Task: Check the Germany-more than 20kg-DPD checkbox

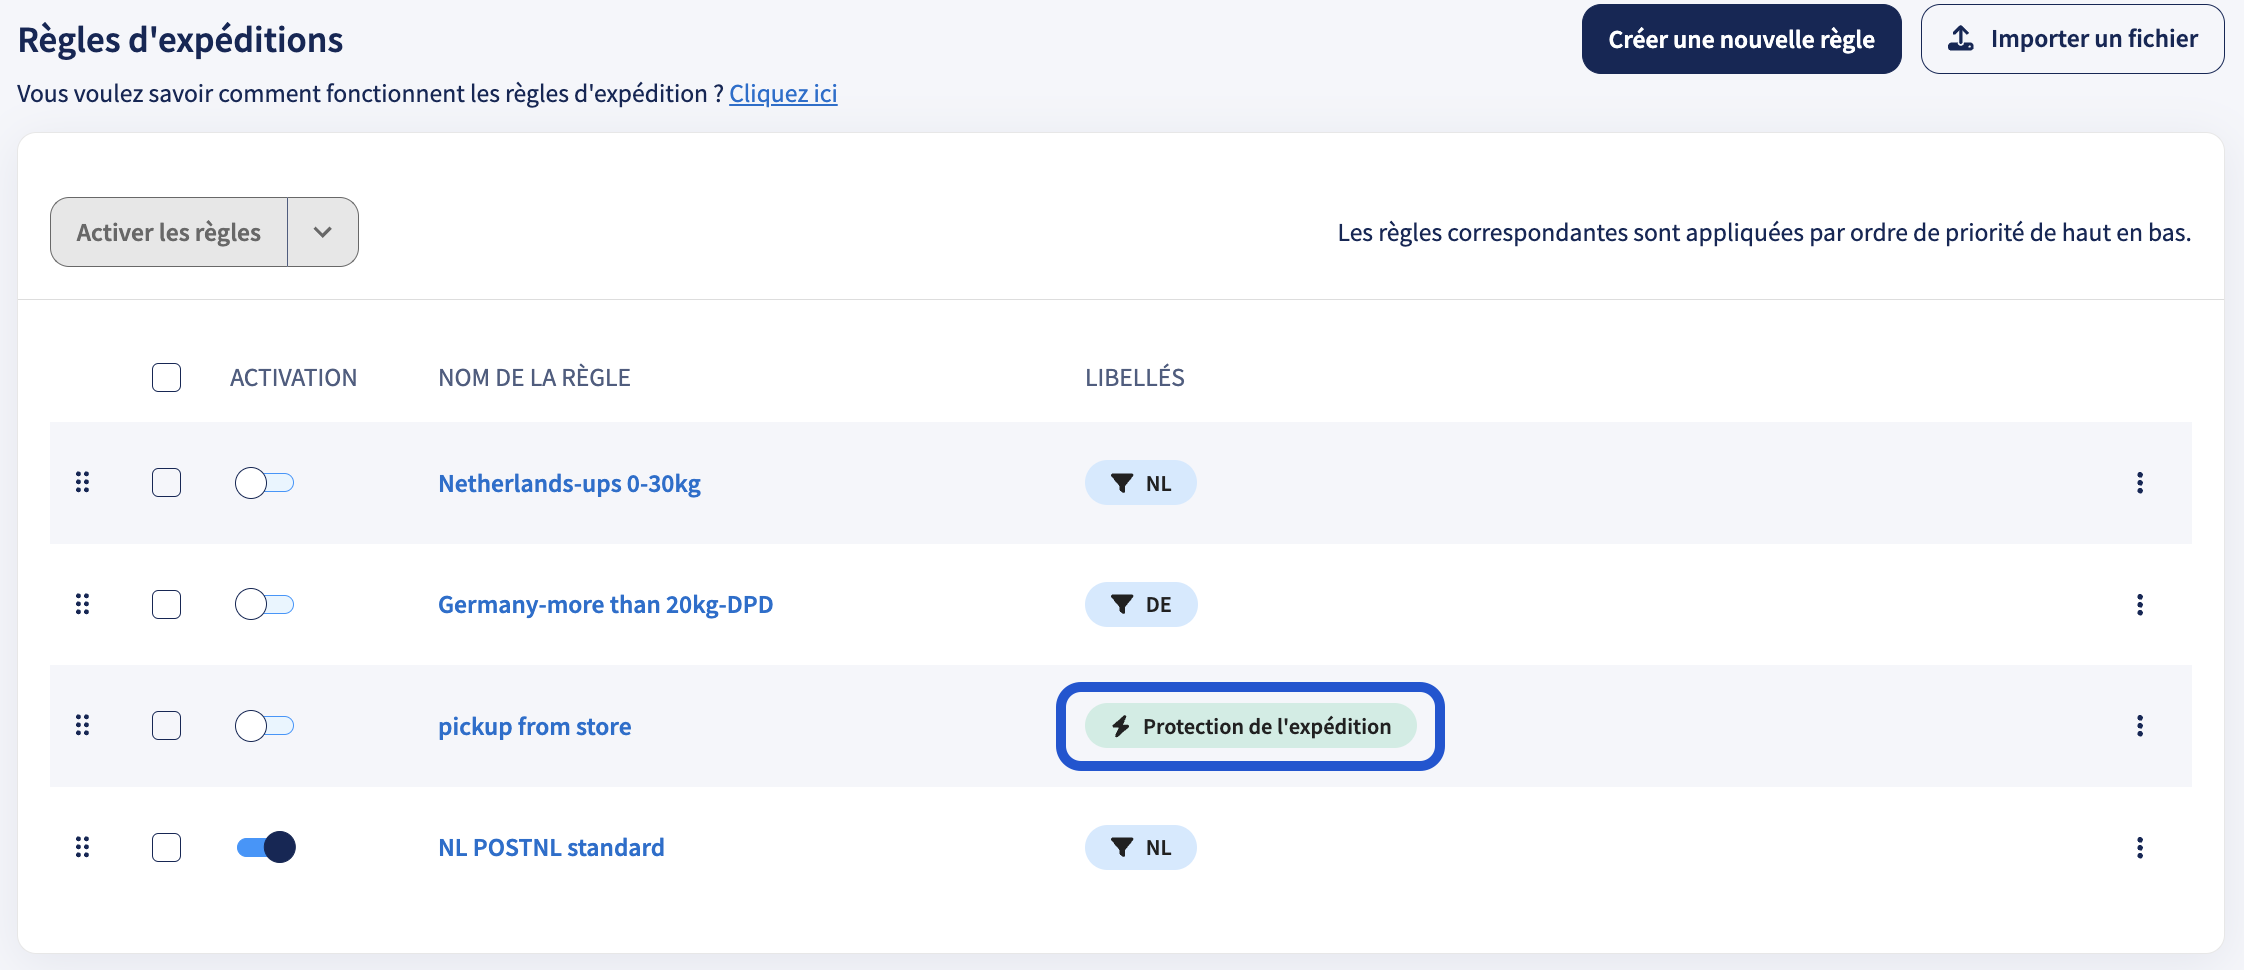Action: click(x=166, y=604)
